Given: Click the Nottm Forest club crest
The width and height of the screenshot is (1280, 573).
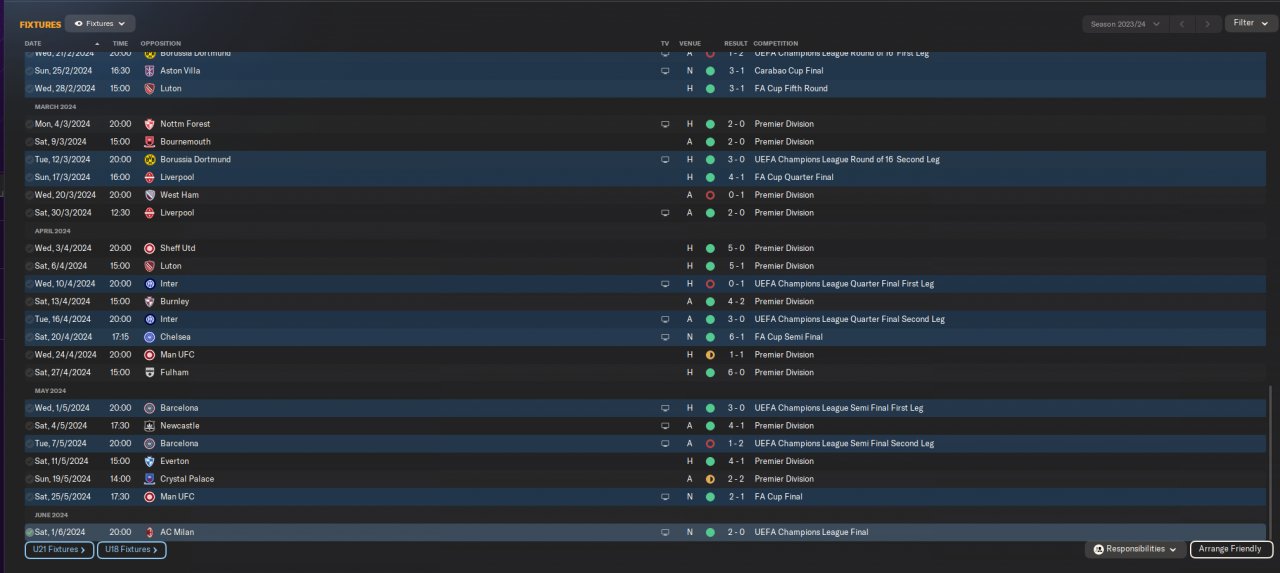Looking at the screenshot, I should tap(149, 124).
